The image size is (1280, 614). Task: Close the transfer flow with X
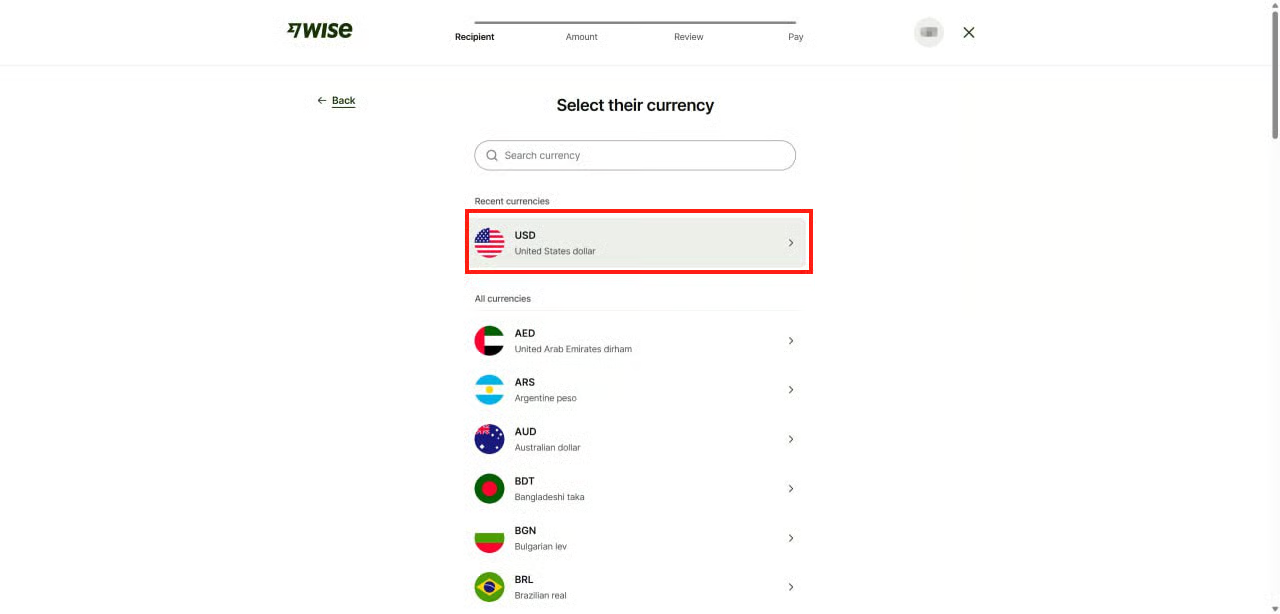click(x=969, y=32)
